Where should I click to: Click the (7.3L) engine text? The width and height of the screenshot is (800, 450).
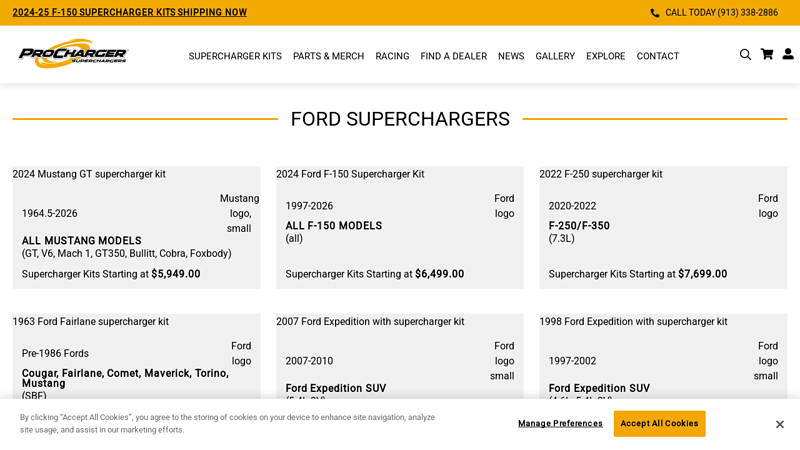[x=561, y=238]
